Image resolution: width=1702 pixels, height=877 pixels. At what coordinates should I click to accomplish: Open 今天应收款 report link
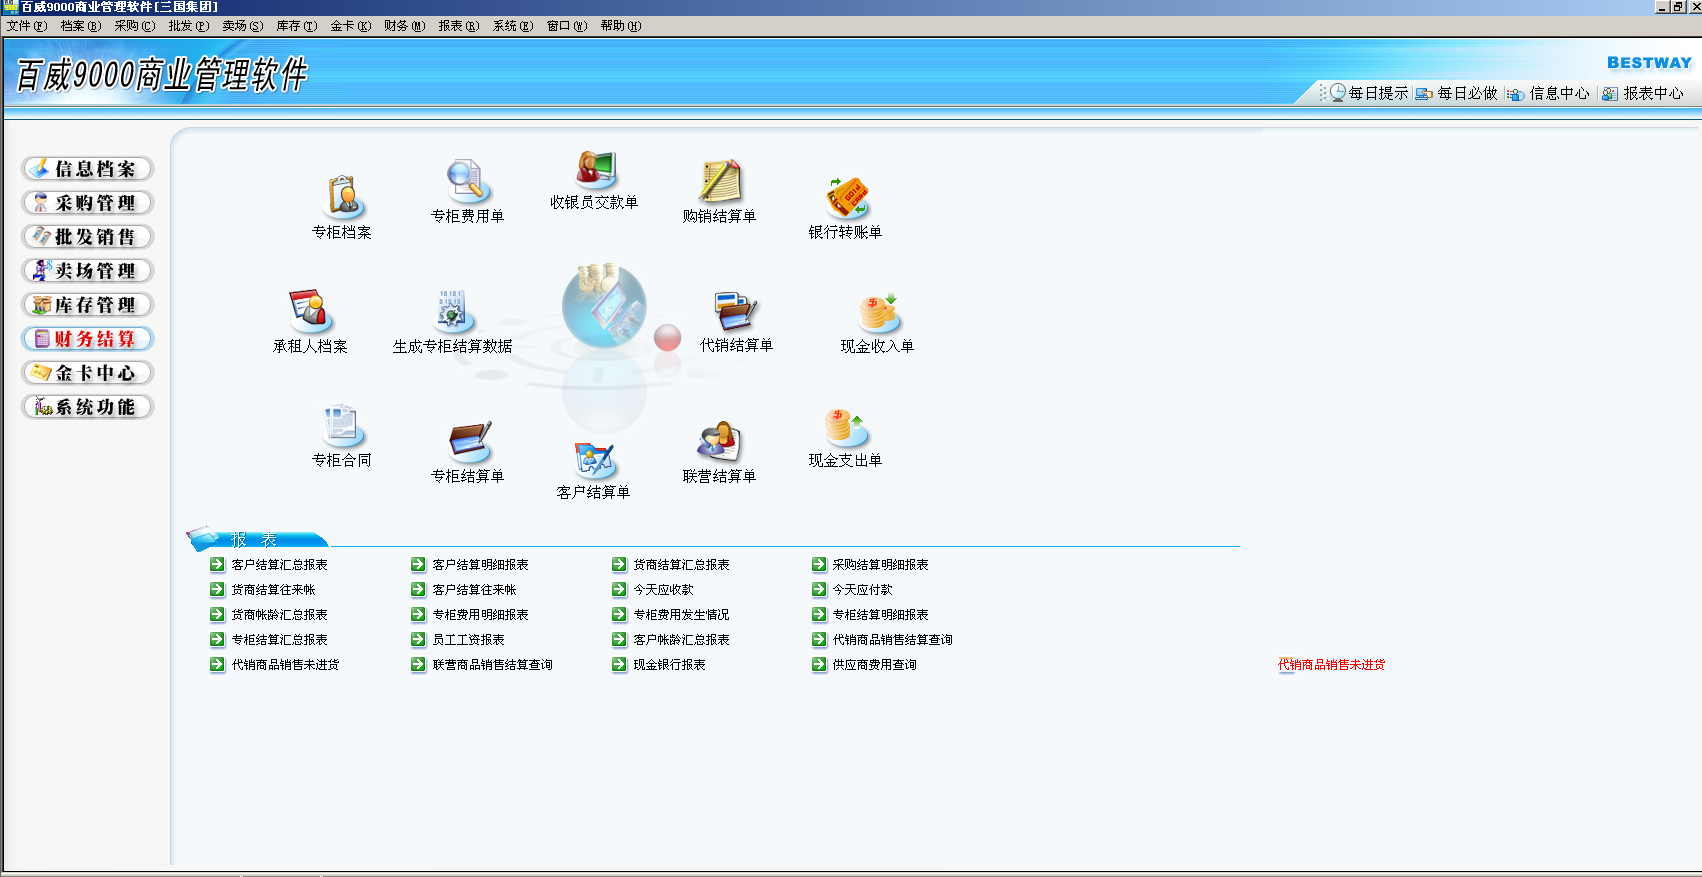click(664, 590)
